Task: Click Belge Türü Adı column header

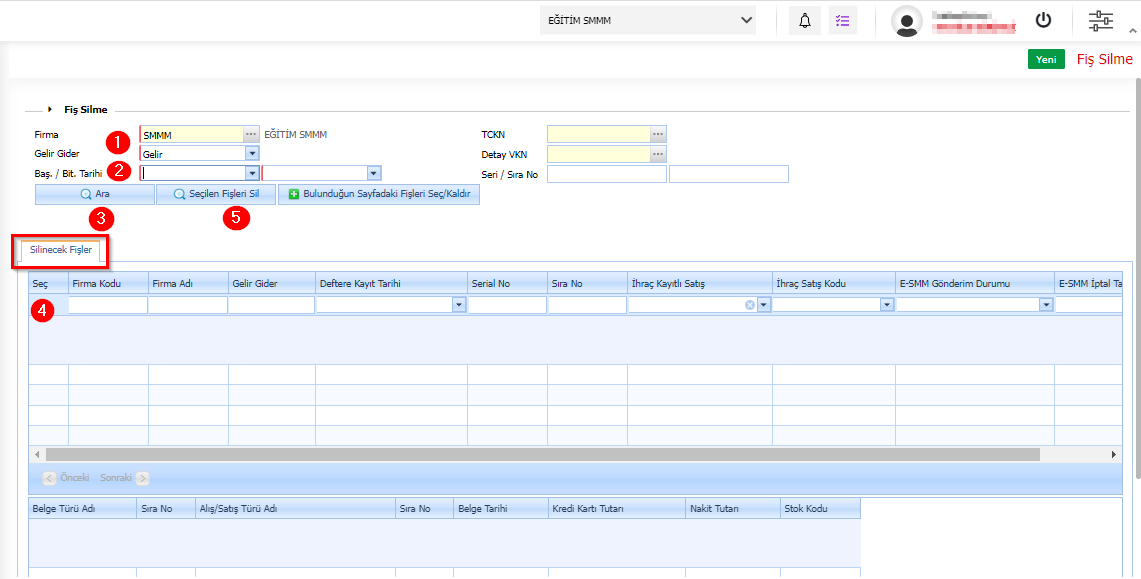Action: [x=83, y=508]
